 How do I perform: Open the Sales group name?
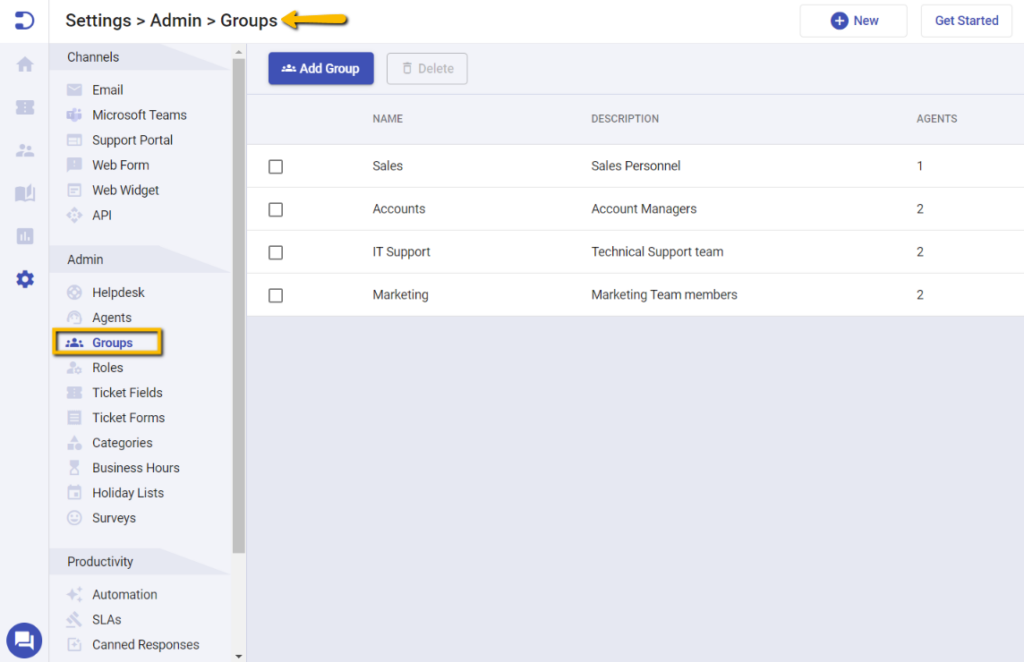click(x=387, y=166)
